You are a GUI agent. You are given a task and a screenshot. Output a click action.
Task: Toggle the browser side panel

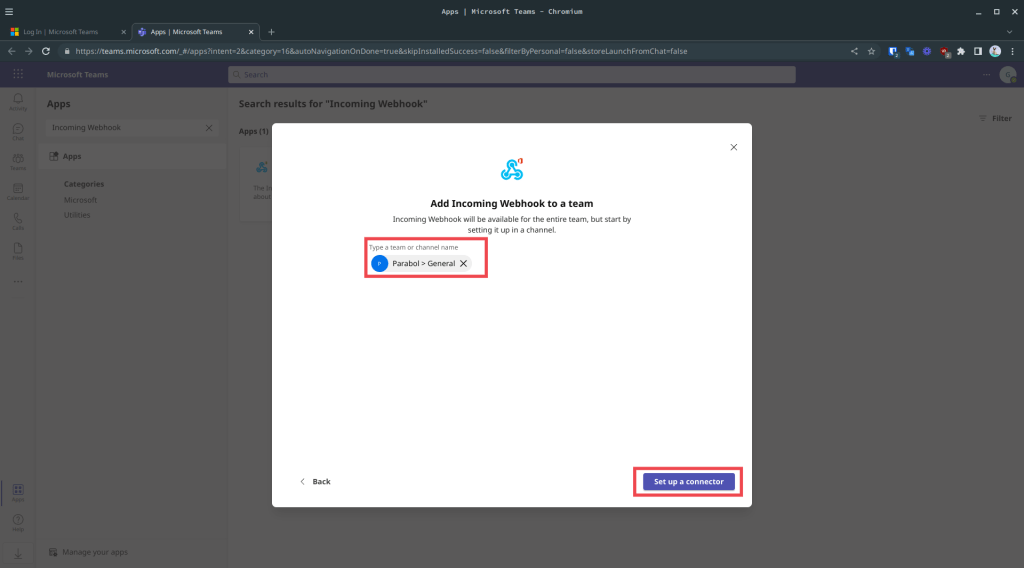(x=978, y=52)
